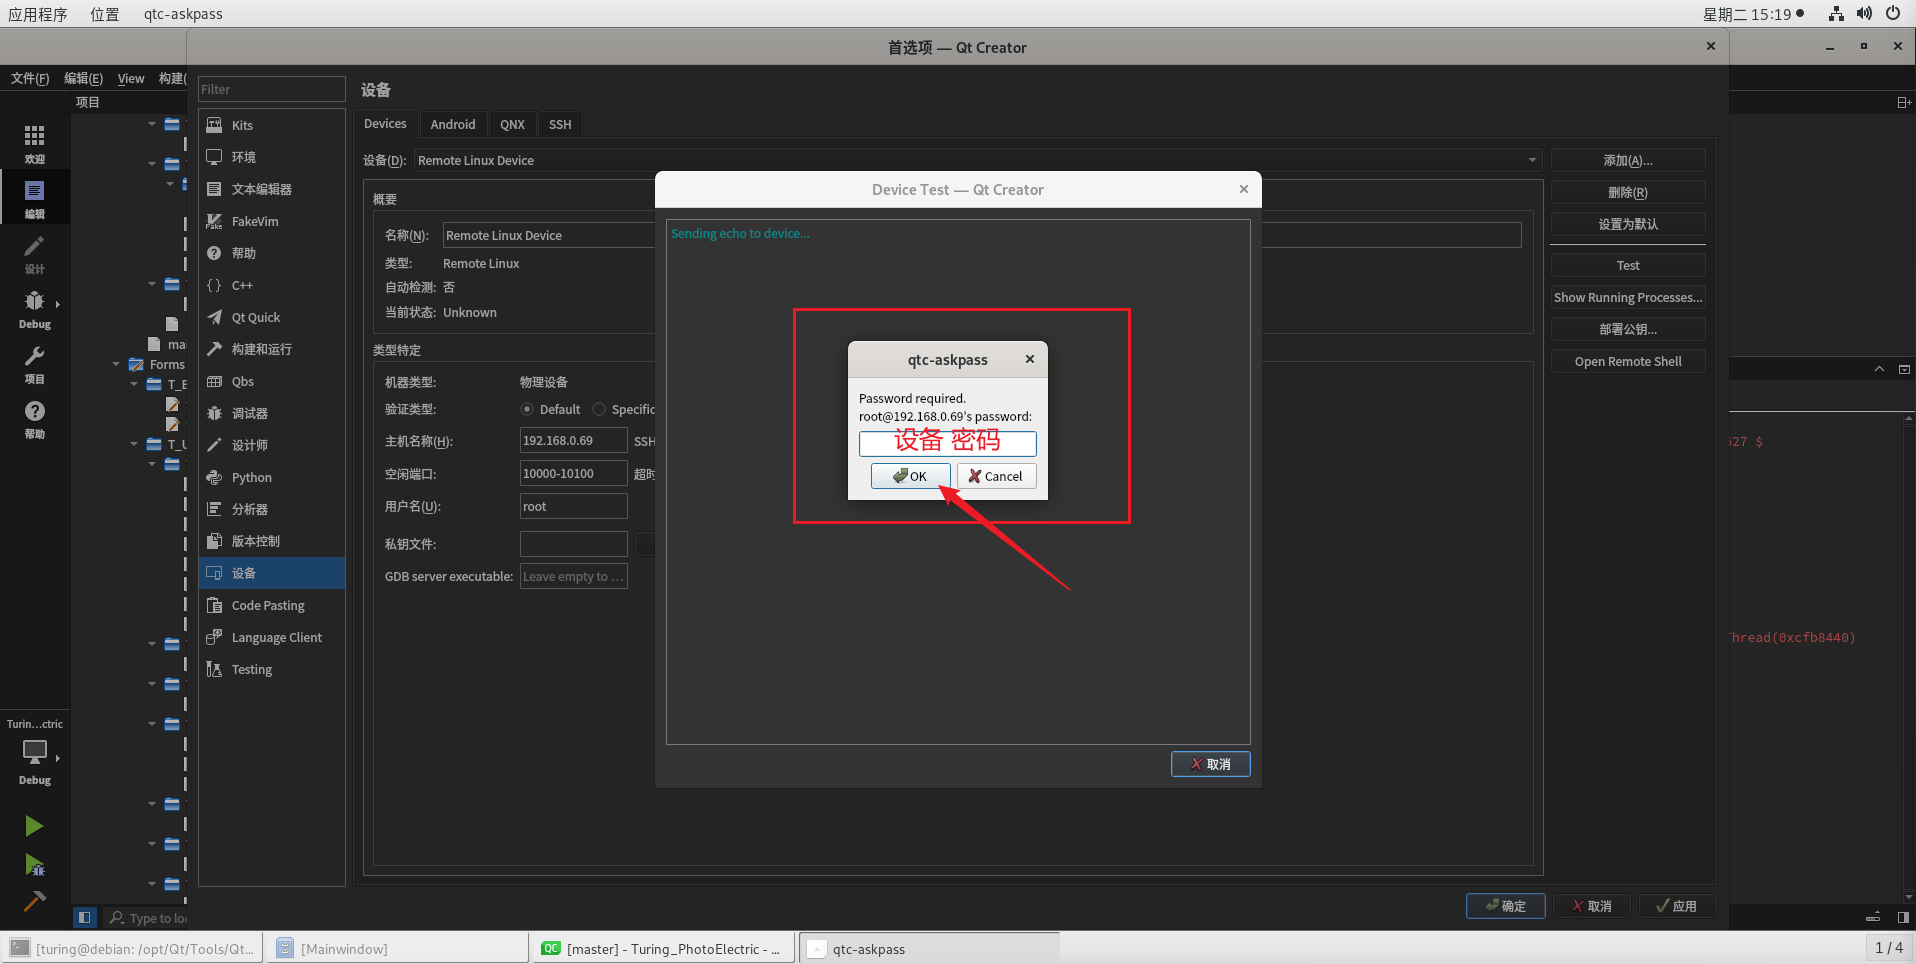Open 编辑(E) menu
This screenshot has width=1916, height=964.
click(83, 78)
